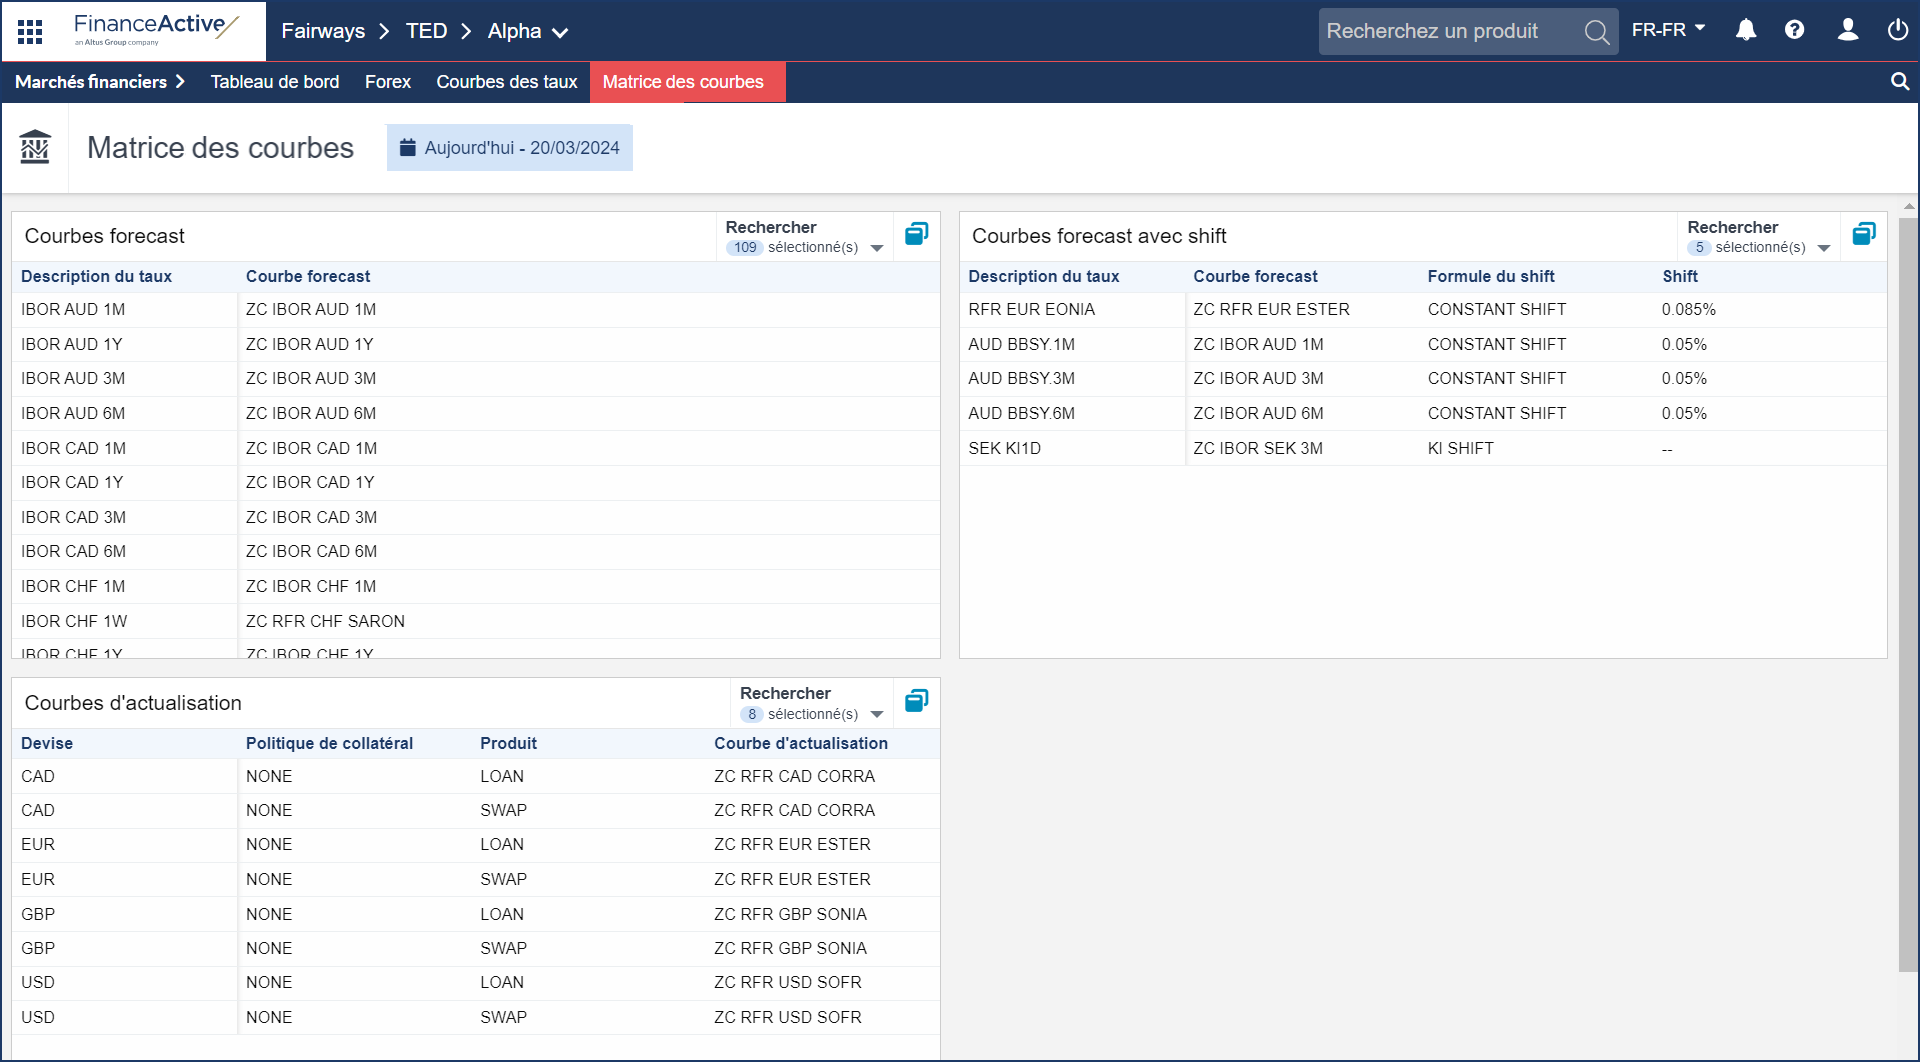Select the RFR EUR EONIA row

tap(1423, 310)
